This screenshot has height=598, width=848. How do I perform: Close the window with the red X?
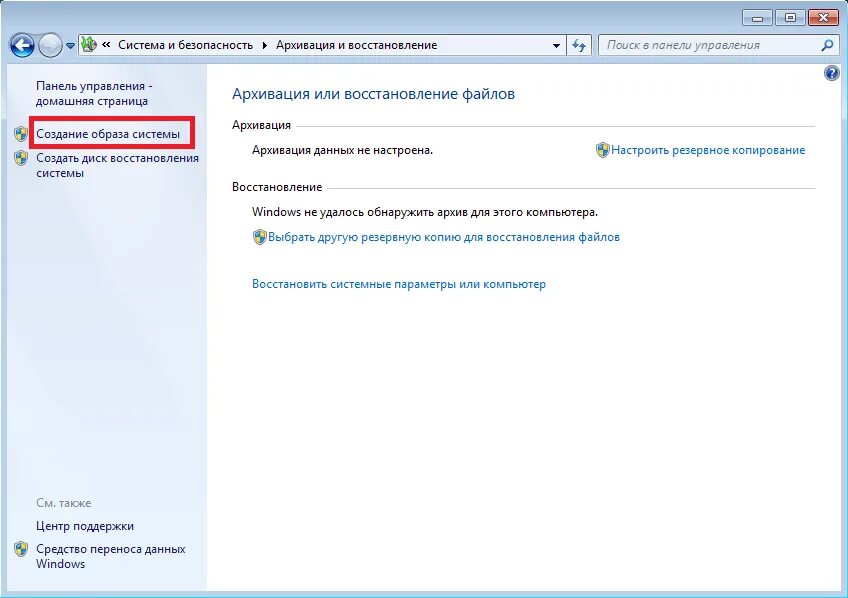823,18
